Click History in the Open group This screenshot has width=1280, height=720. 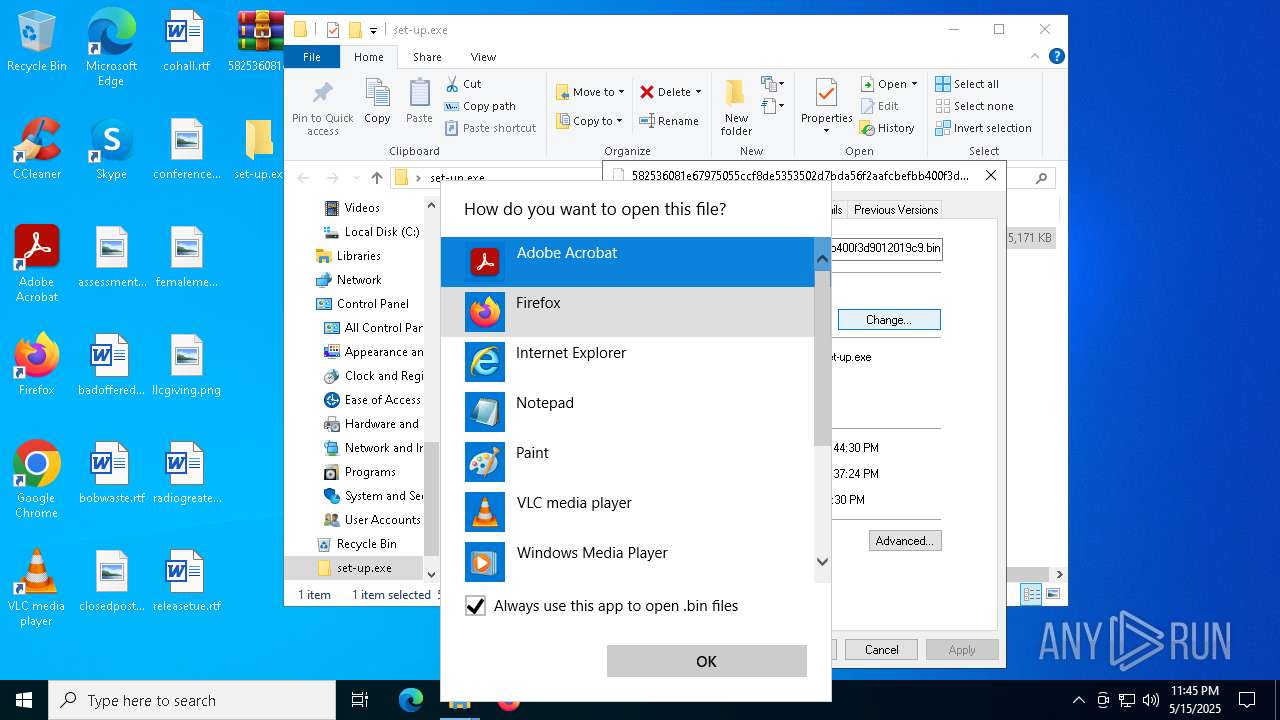[x=887, y=128]
